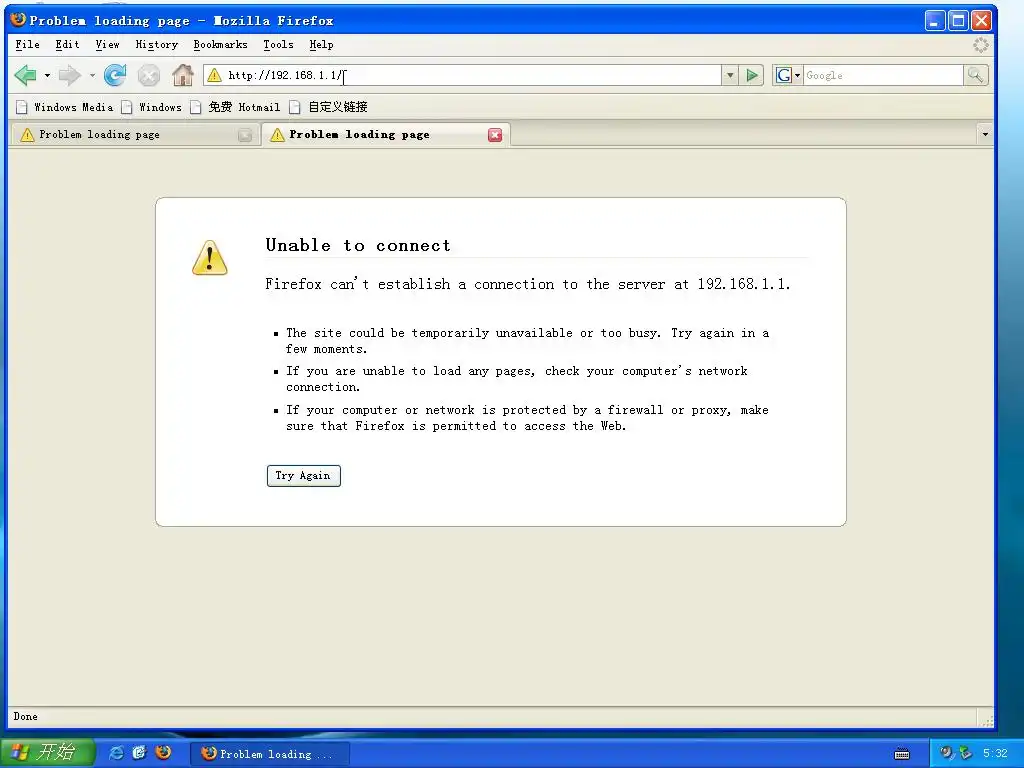The height and width of the screenshot is (768, 1024).
Task: Click the yellow warning triangle on error page
Action: pyautogui.click(x=210, y=257)
